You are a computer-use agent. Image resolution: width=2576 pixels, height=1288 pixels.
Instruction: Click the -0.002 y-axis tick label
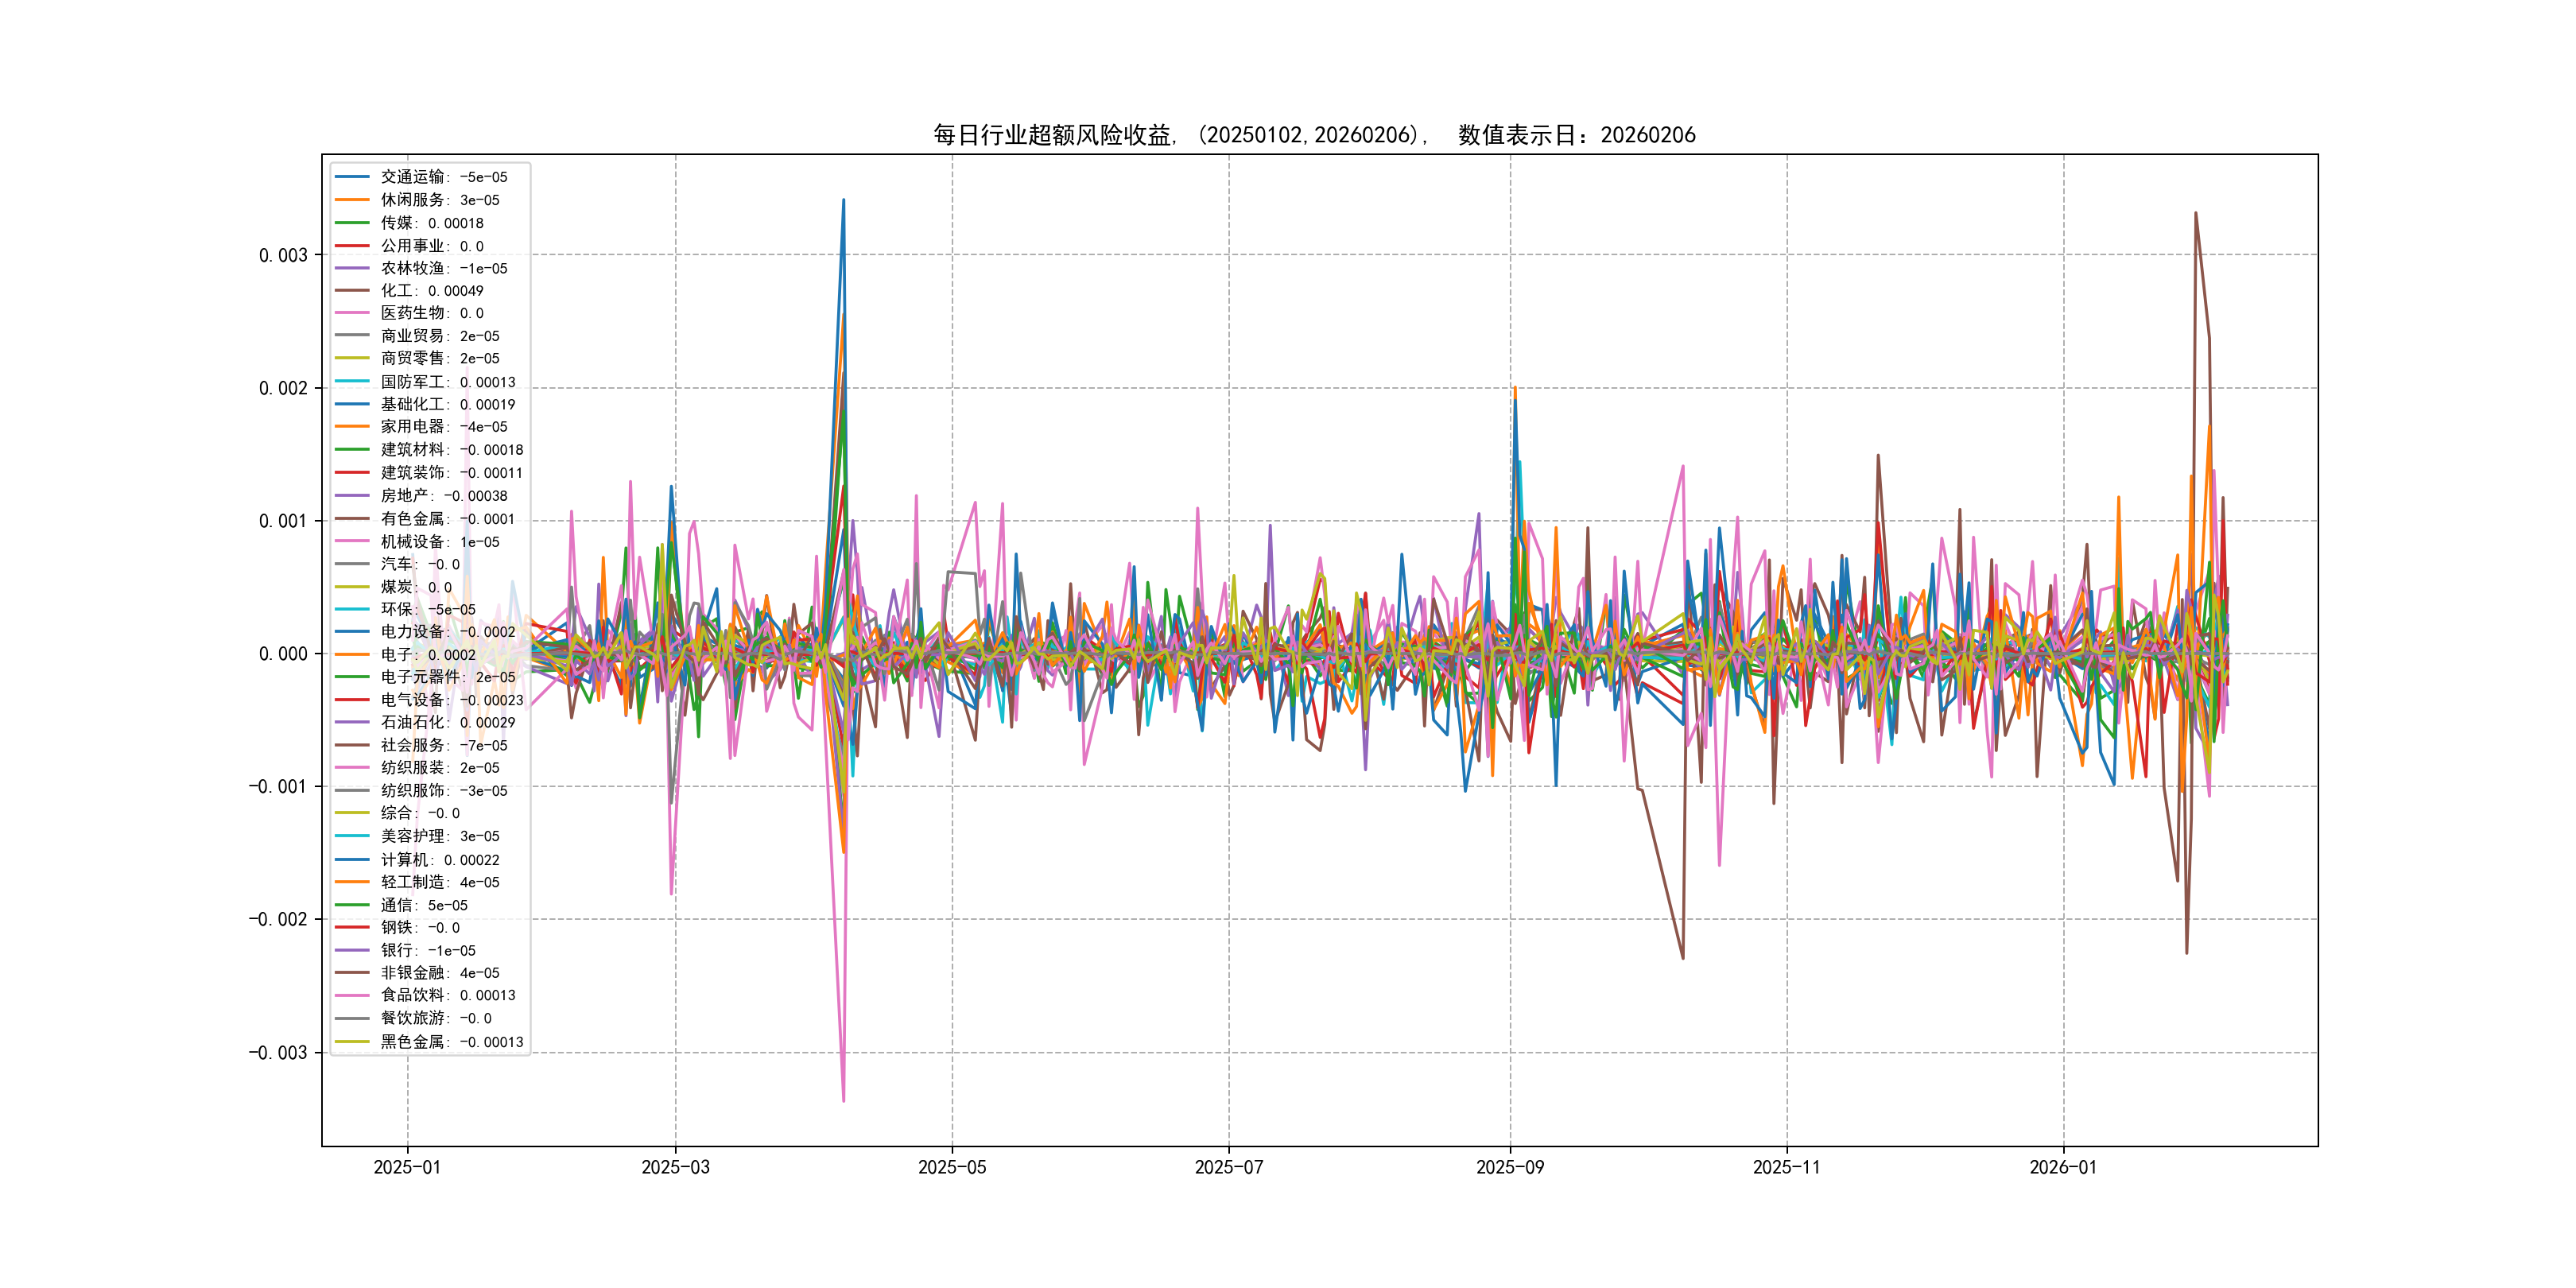pos(278,920)
